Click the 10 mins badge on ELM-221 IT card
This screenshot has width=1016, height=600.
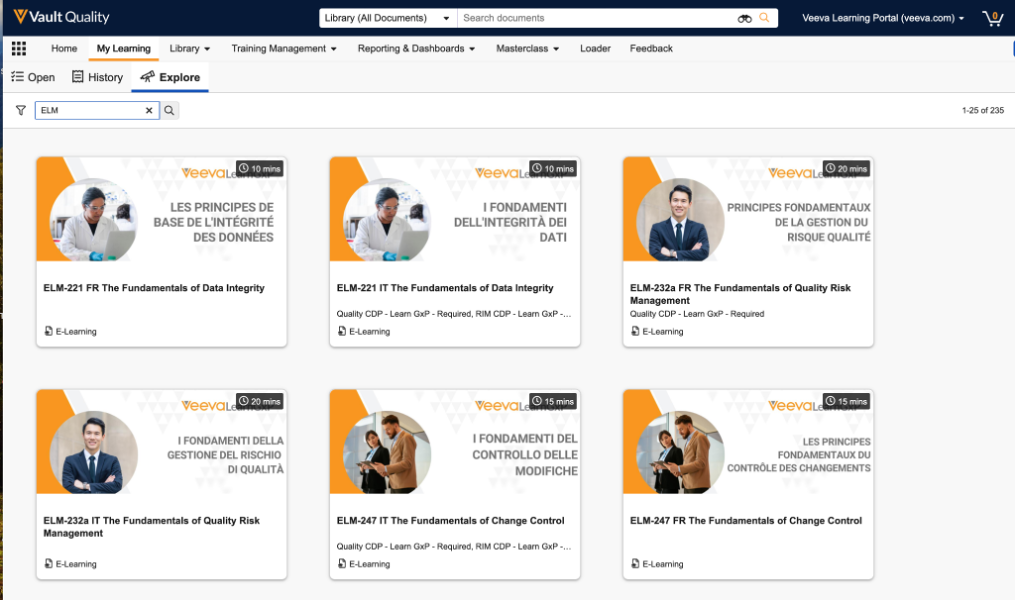click(553, 168)
